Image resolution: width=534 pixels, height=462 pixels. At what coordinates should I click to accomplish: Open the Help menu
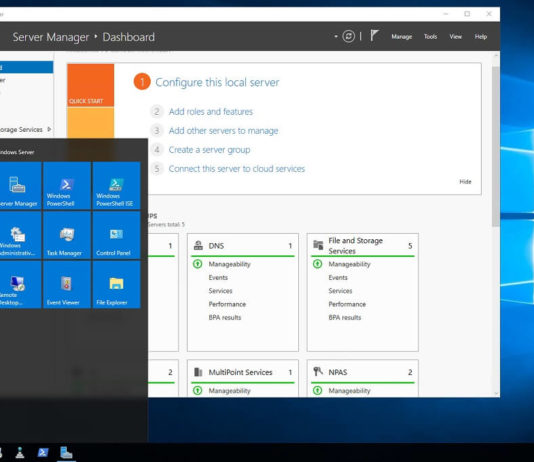(481, 36)
